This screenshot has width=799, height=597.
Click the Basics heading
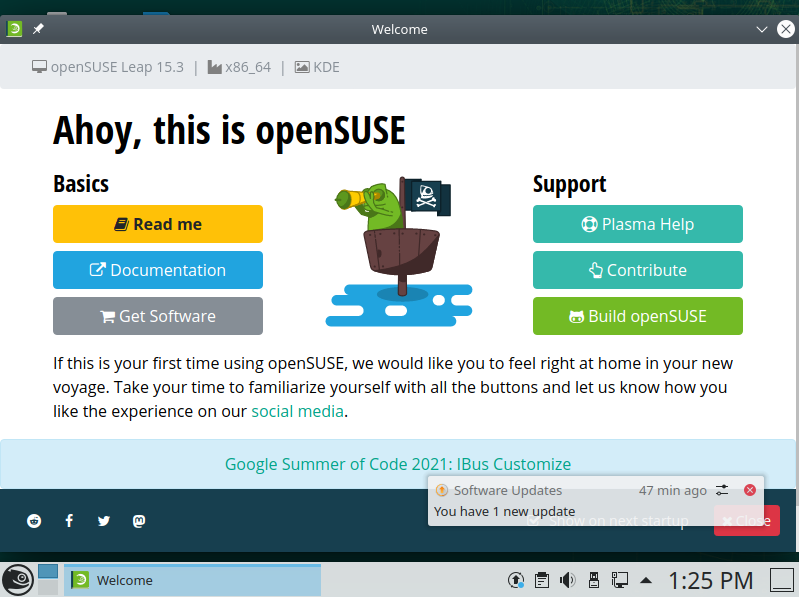pos(81,184)
